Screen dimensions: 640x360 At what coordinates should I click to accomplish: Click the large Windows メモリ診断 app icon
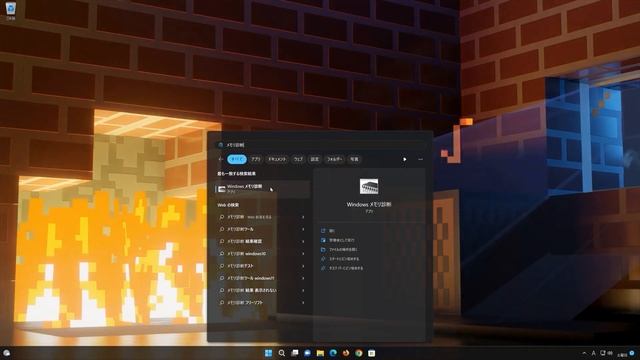369,187
